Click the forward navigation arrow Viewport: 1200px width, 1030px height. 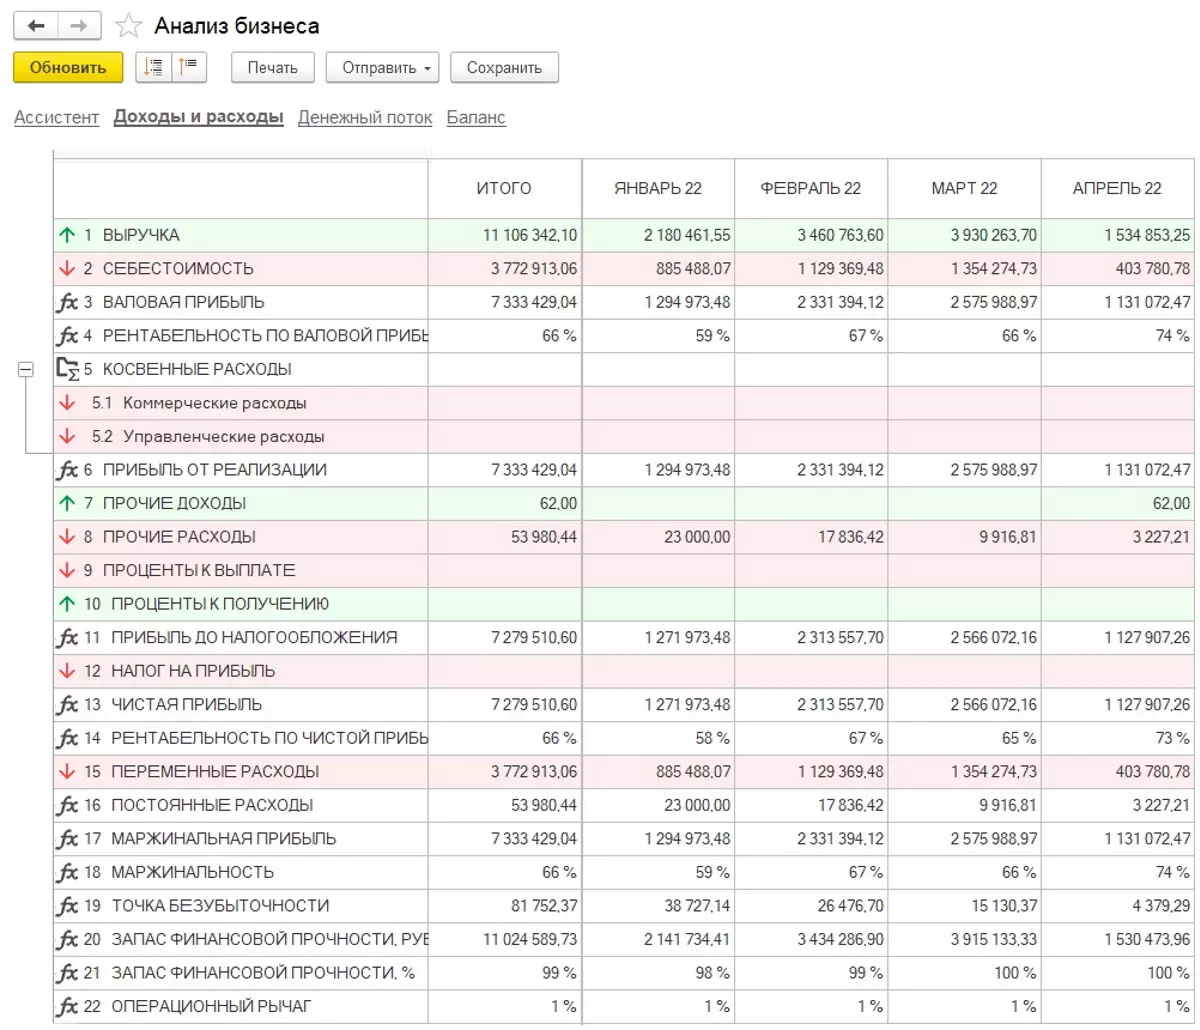pos(79,26)
